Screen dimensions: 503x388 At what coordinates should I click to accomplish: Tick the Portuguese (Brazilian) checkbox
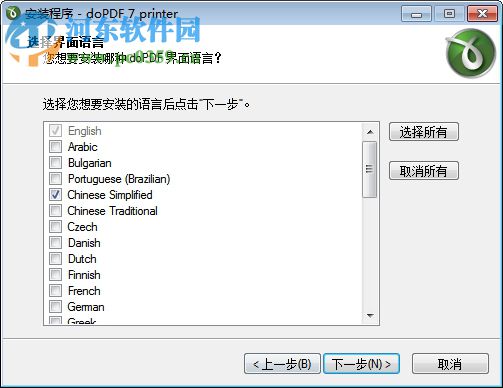tap(55, 178)
